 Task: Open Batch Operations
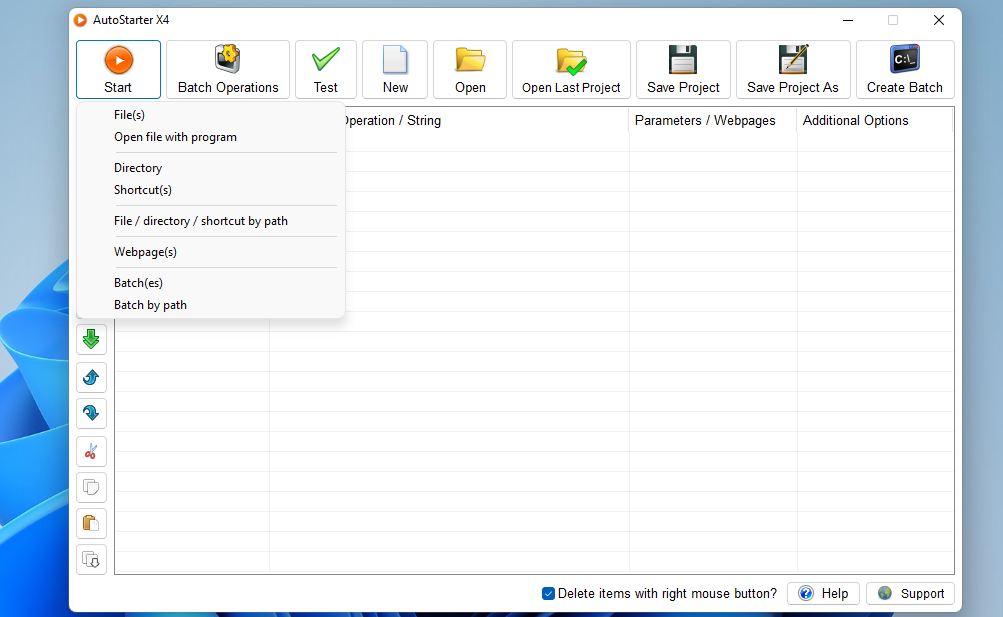(x=227, y=69)
